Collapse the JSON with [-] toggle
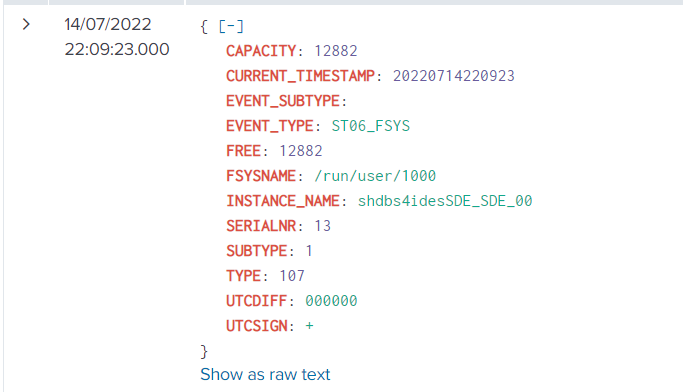This screenshot has height=392, width=683. [231, 27]
